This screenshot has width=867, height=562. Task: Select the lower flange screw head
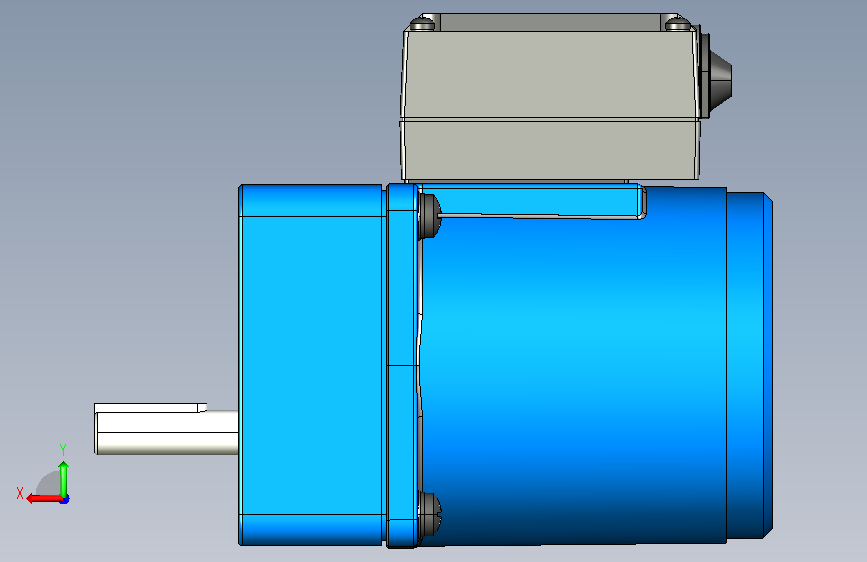tap(430, 513)
